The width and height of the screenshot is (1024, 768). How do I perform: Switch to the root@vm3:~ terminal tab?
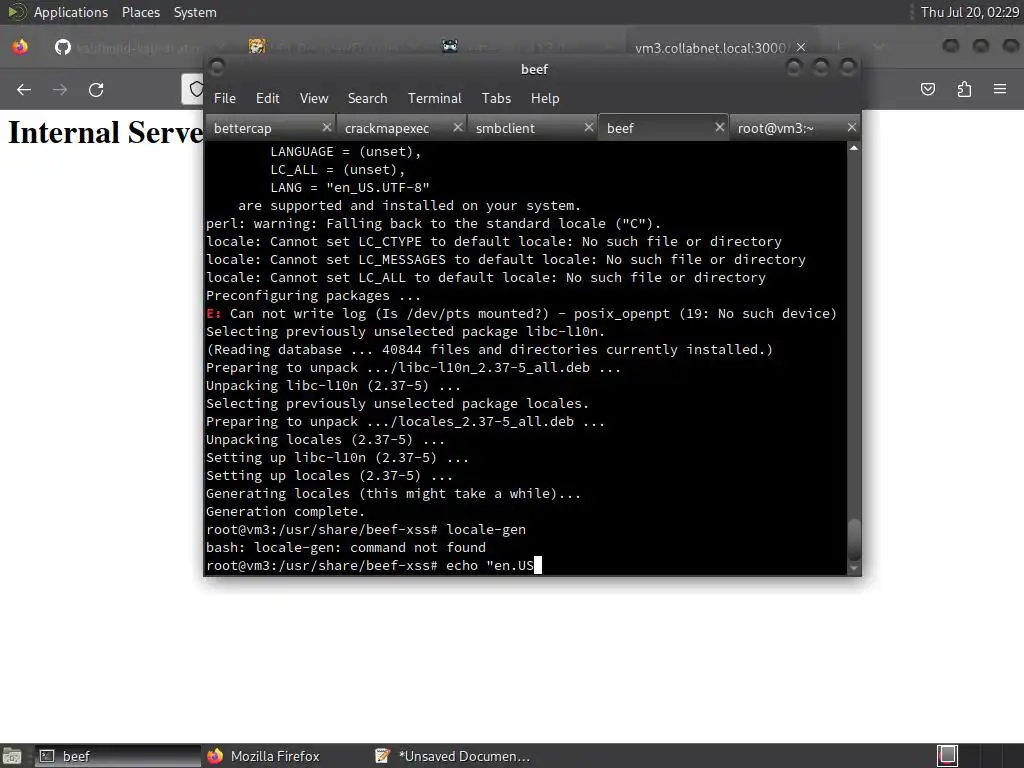794,128
